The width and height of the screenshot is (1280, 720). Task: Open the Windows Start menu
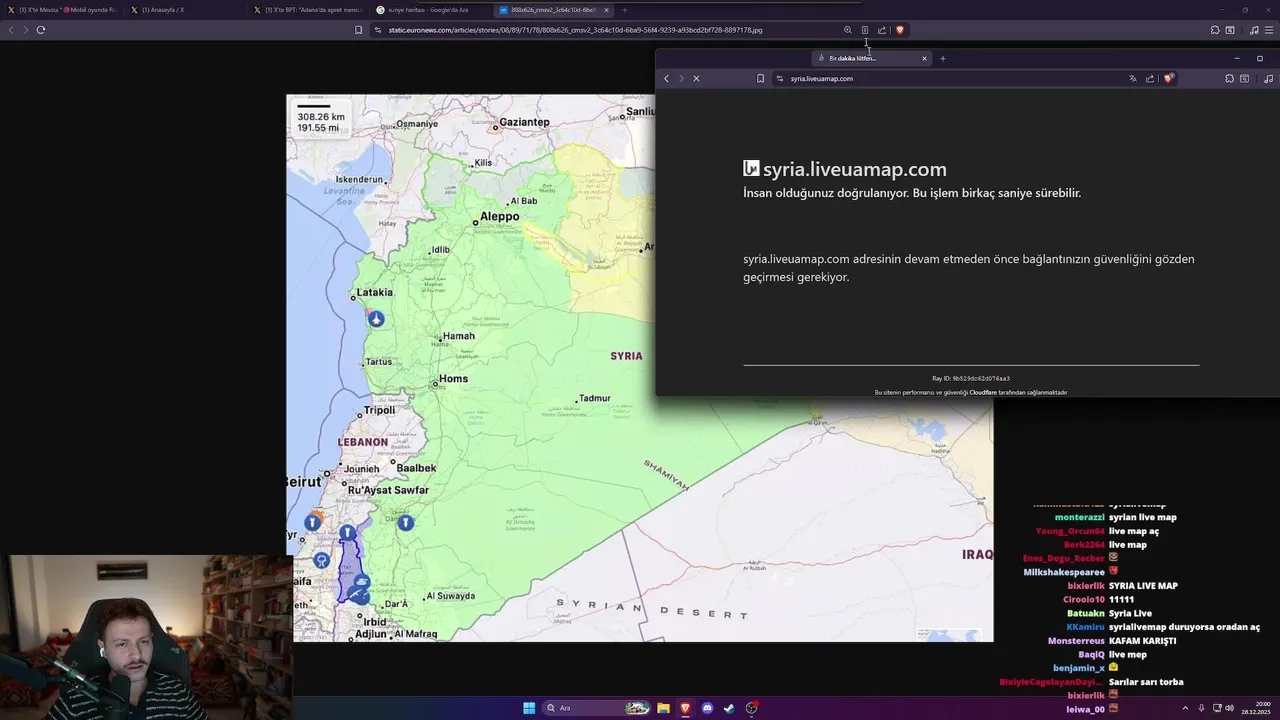(x=529, y=708)
